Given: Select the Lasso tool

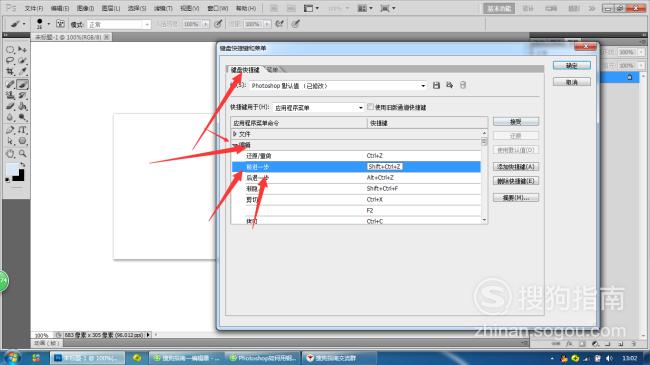Looking at the screenshot, I should pyautogui.click(x=10, y=61).
